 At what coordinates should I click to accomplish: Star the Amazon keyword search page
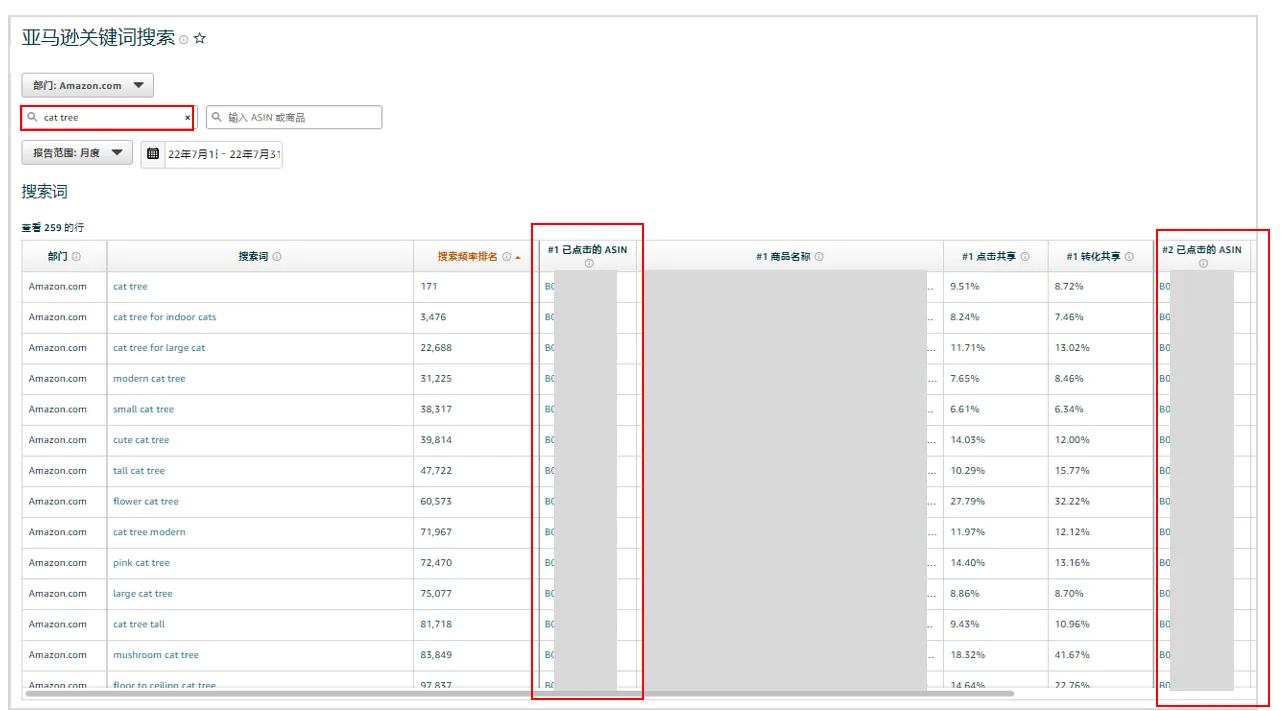tap(199, 39)
